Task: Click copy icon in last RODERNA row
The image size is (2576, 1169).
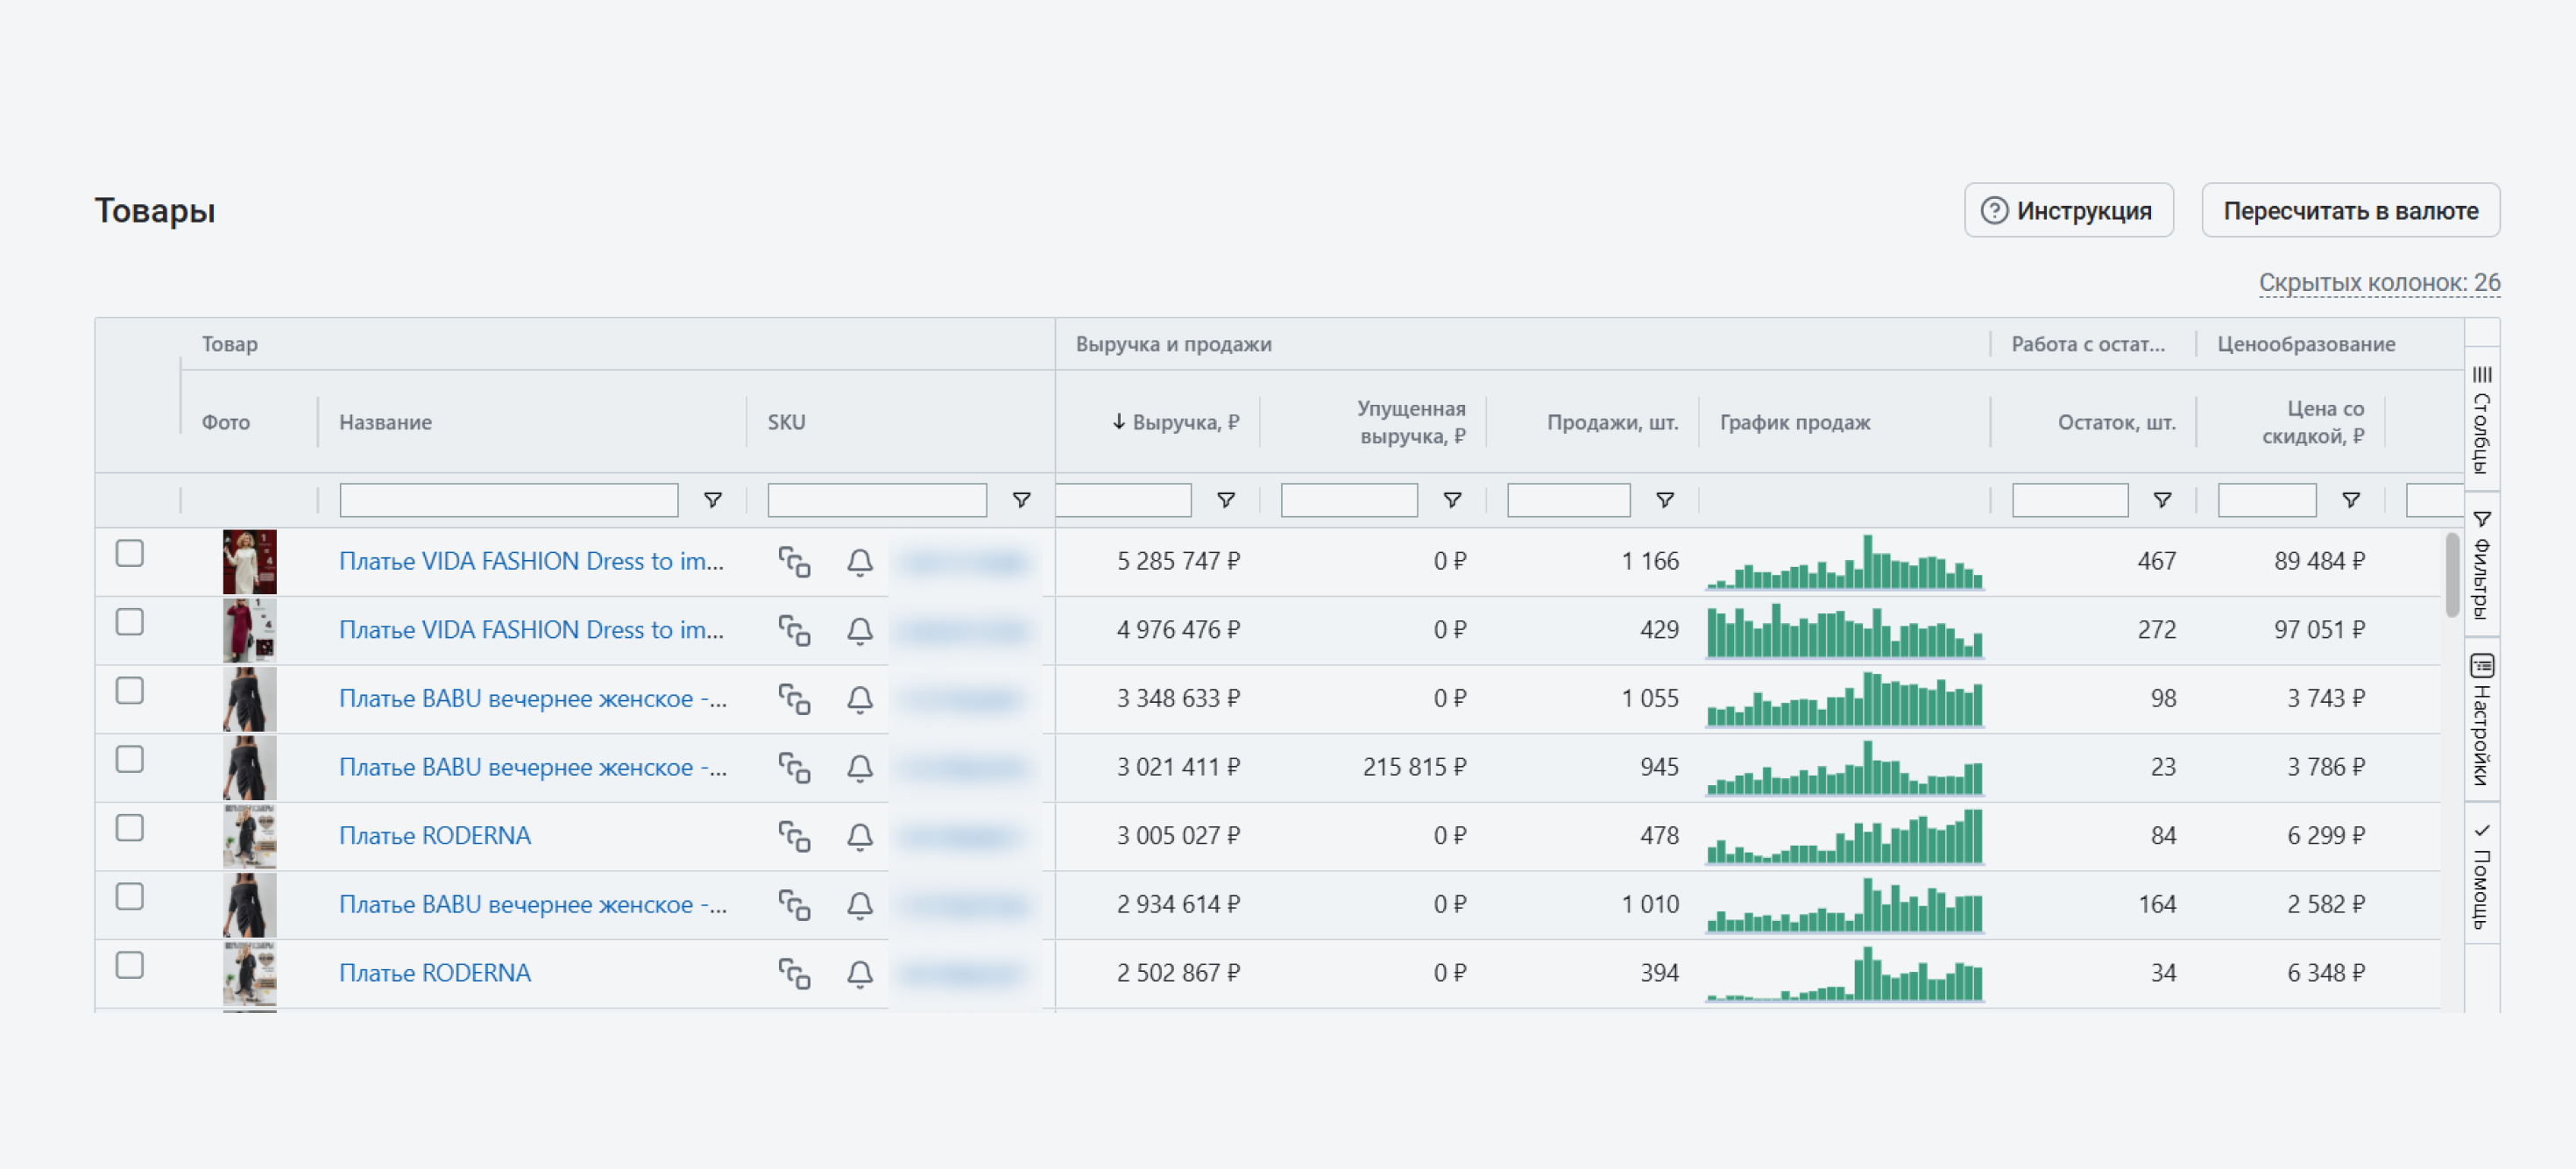Action: [x=794, y=973]
